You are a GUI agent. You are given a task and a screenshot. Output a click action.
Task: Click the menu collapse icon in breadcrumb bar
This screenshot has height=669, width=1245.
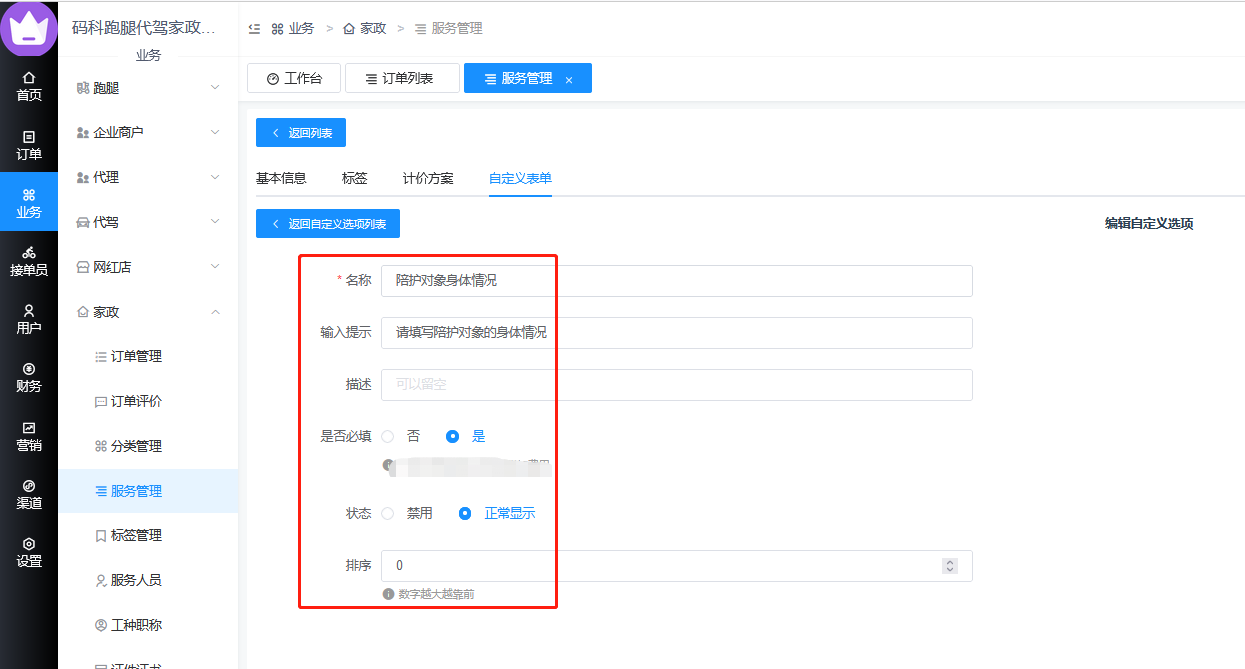(255, 29)
